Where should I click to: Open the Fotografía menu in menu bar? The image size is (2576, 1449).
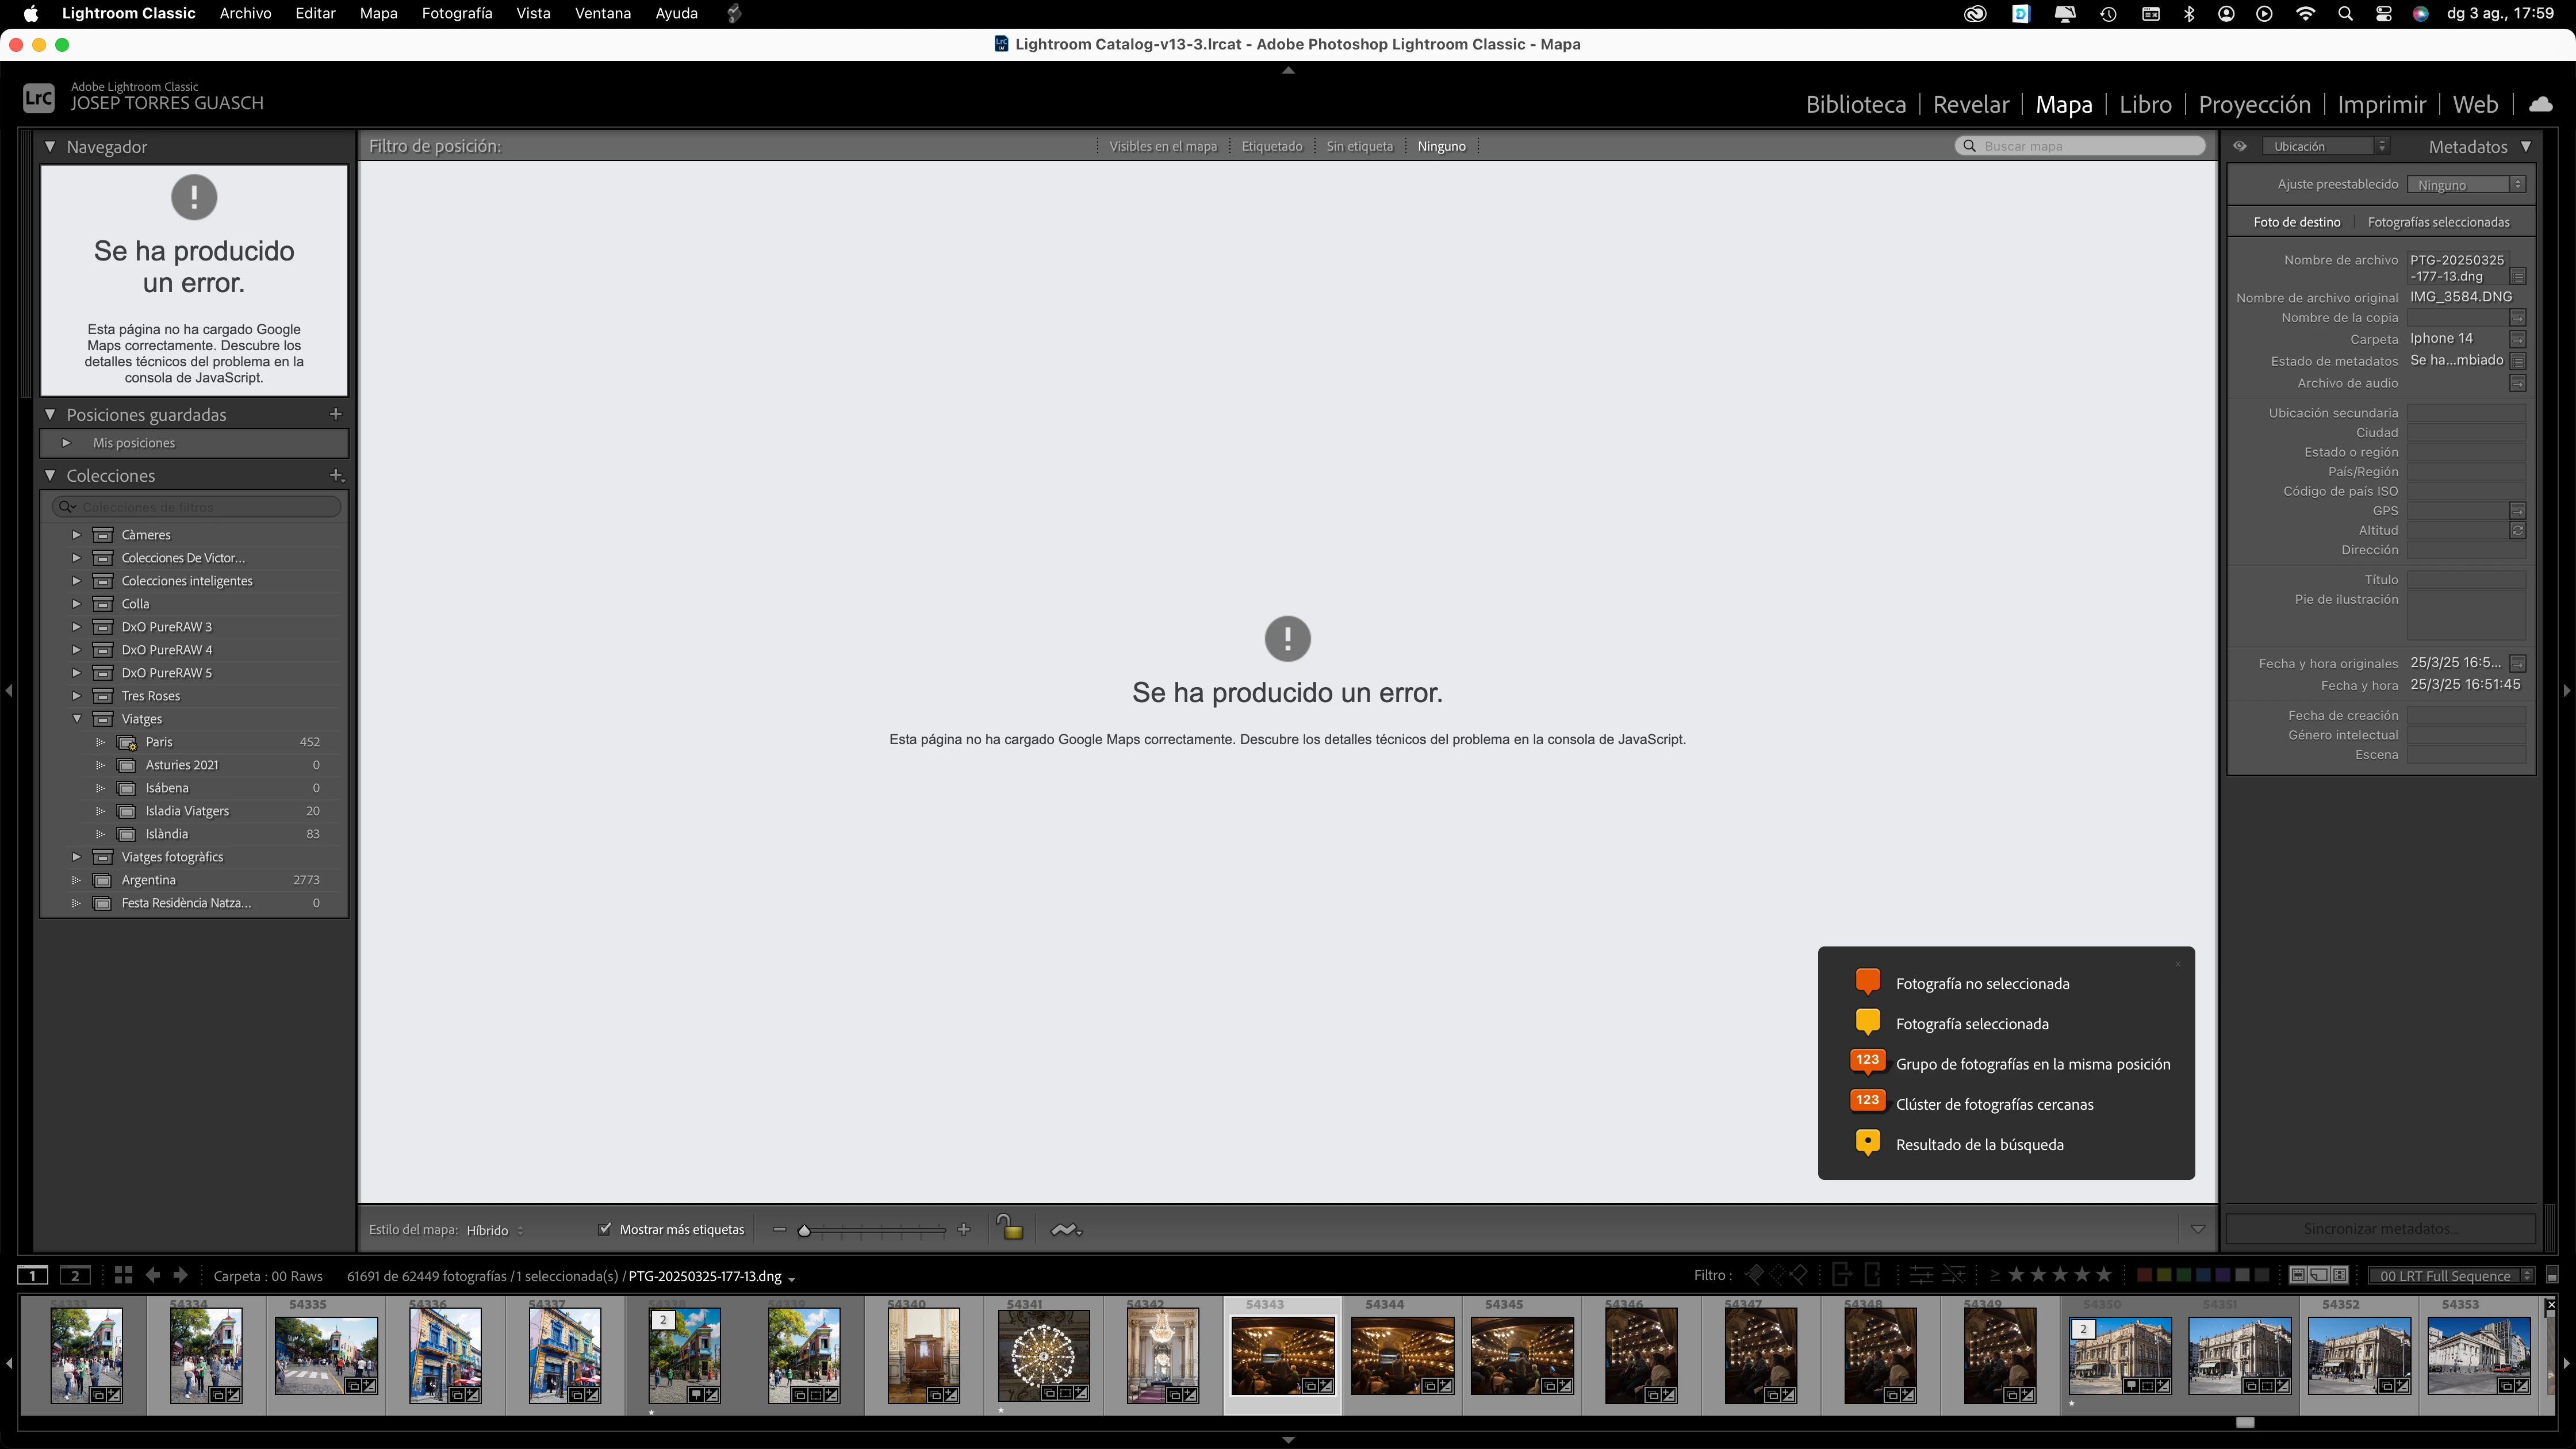[x=456, y=14]
